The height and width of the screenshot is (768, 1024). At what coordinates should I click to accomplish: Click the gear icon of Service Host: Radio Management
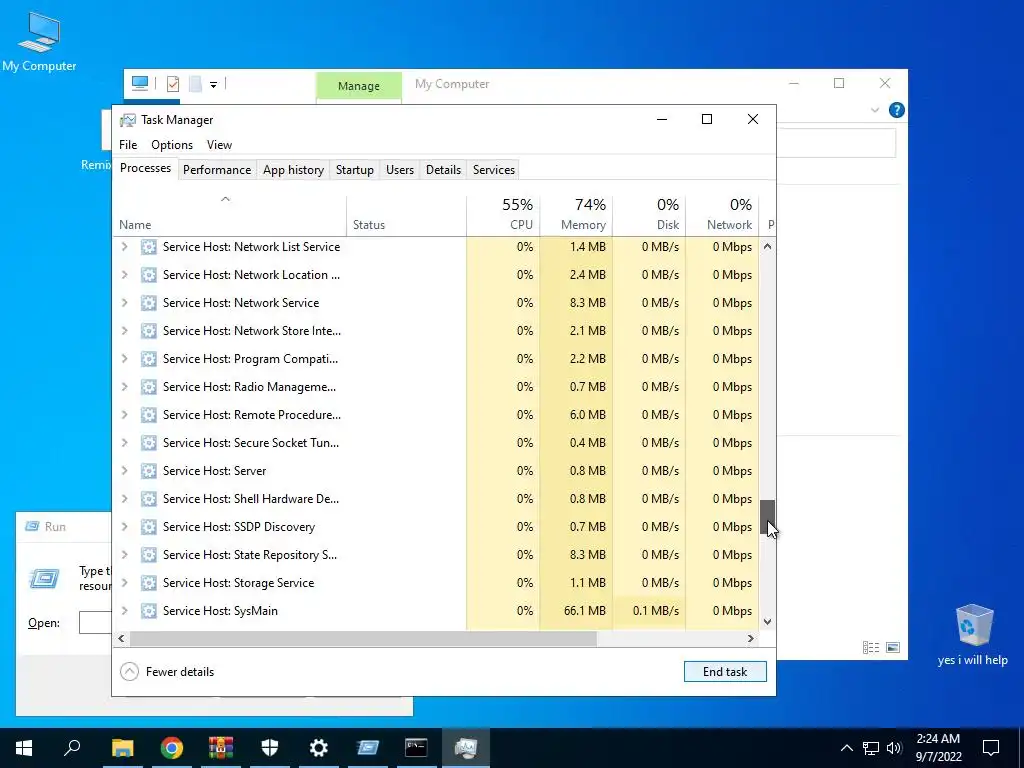coord(149,387)
